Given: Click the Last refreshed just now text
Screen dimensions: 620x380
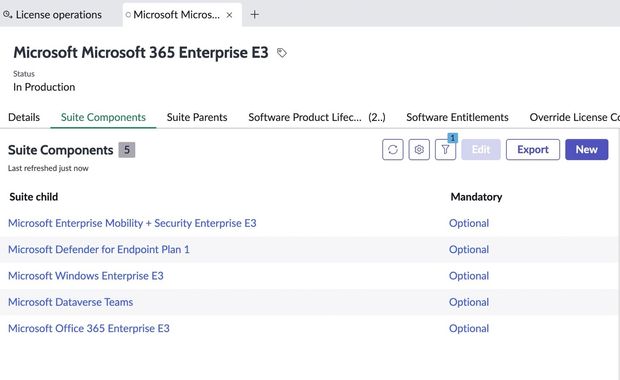Looking at the screenshot, I should click(48, 168).
